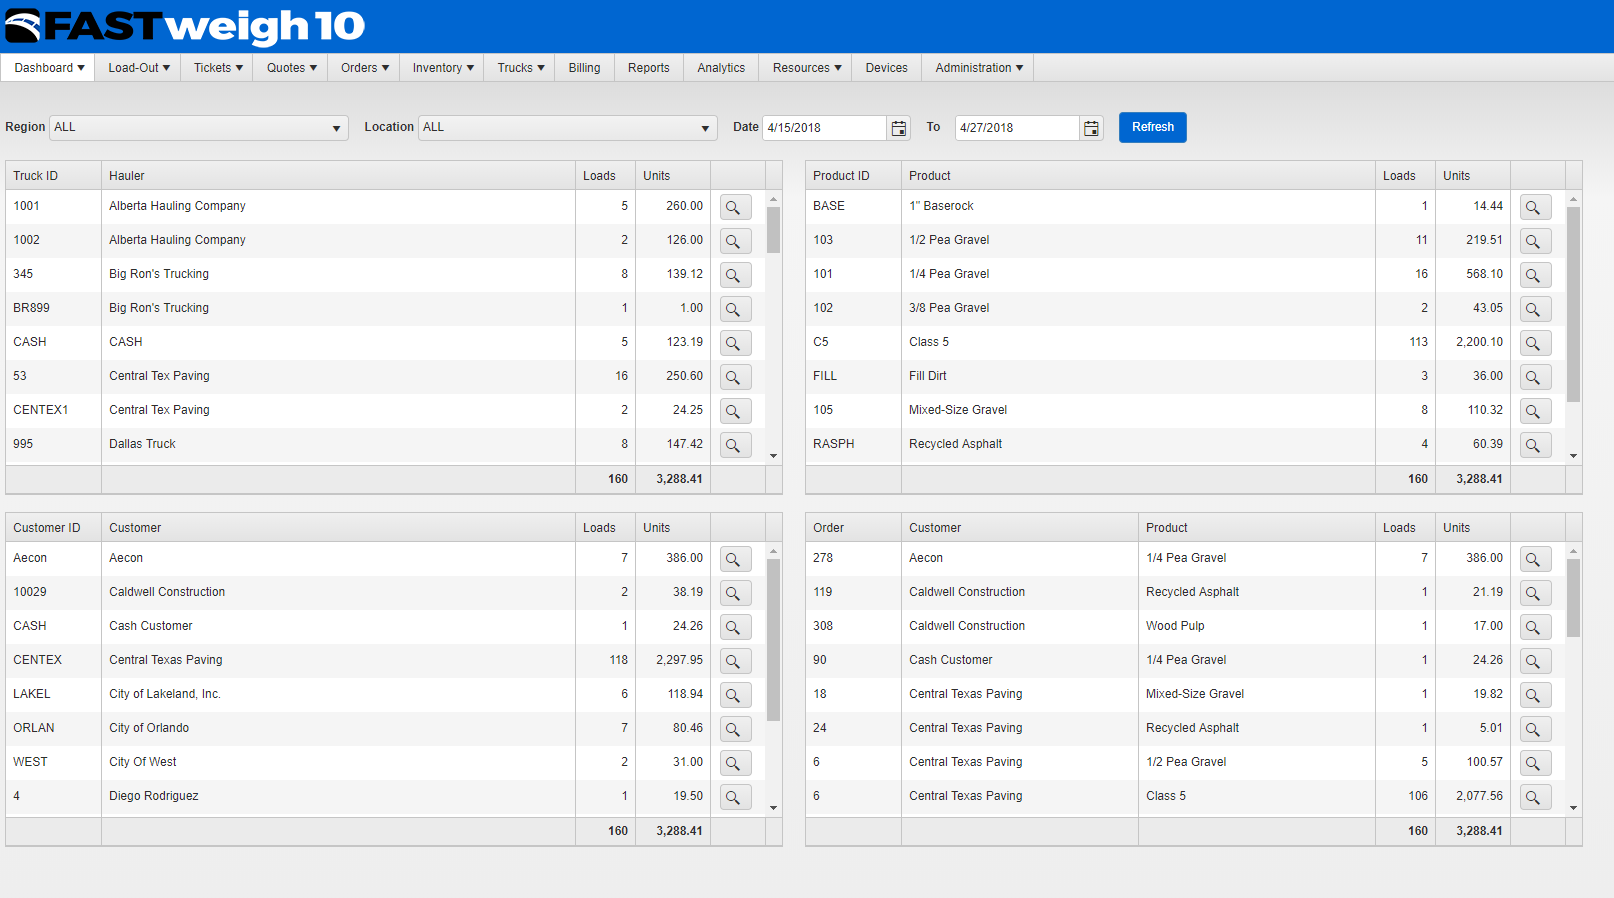Expand the Resources menu
The height and width of the screenshot is (898, 1614).
[807, 68]
